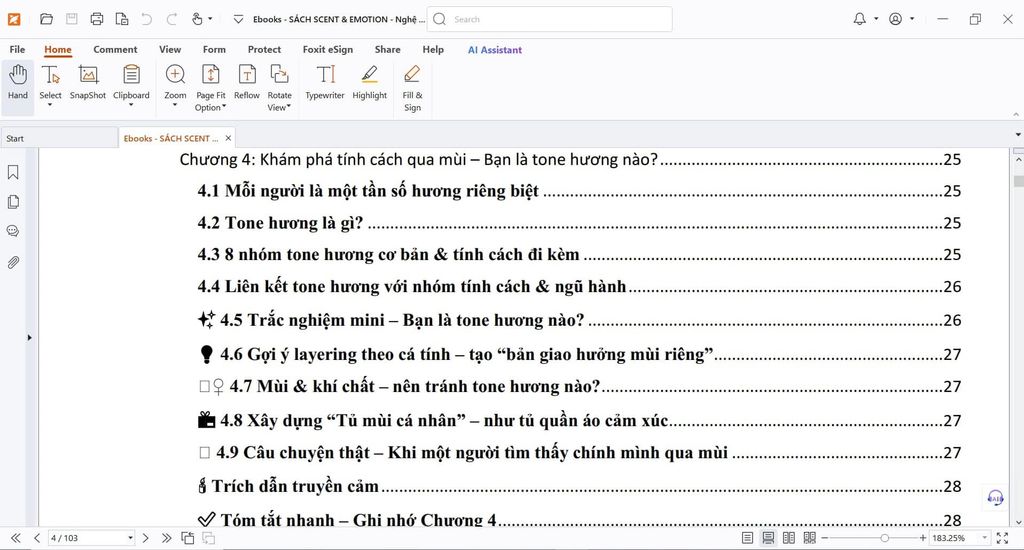The height and width of the screenshot is (550, 1024).
Task: Click Rotate View icon
Action: click(280, 74)
